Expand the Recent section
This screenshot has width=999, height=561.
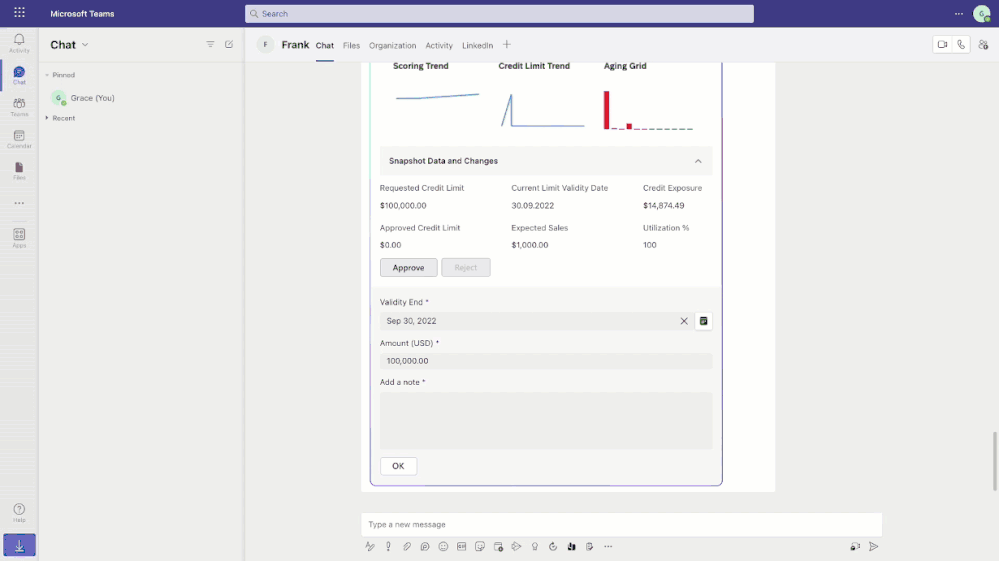coord(47,118)
